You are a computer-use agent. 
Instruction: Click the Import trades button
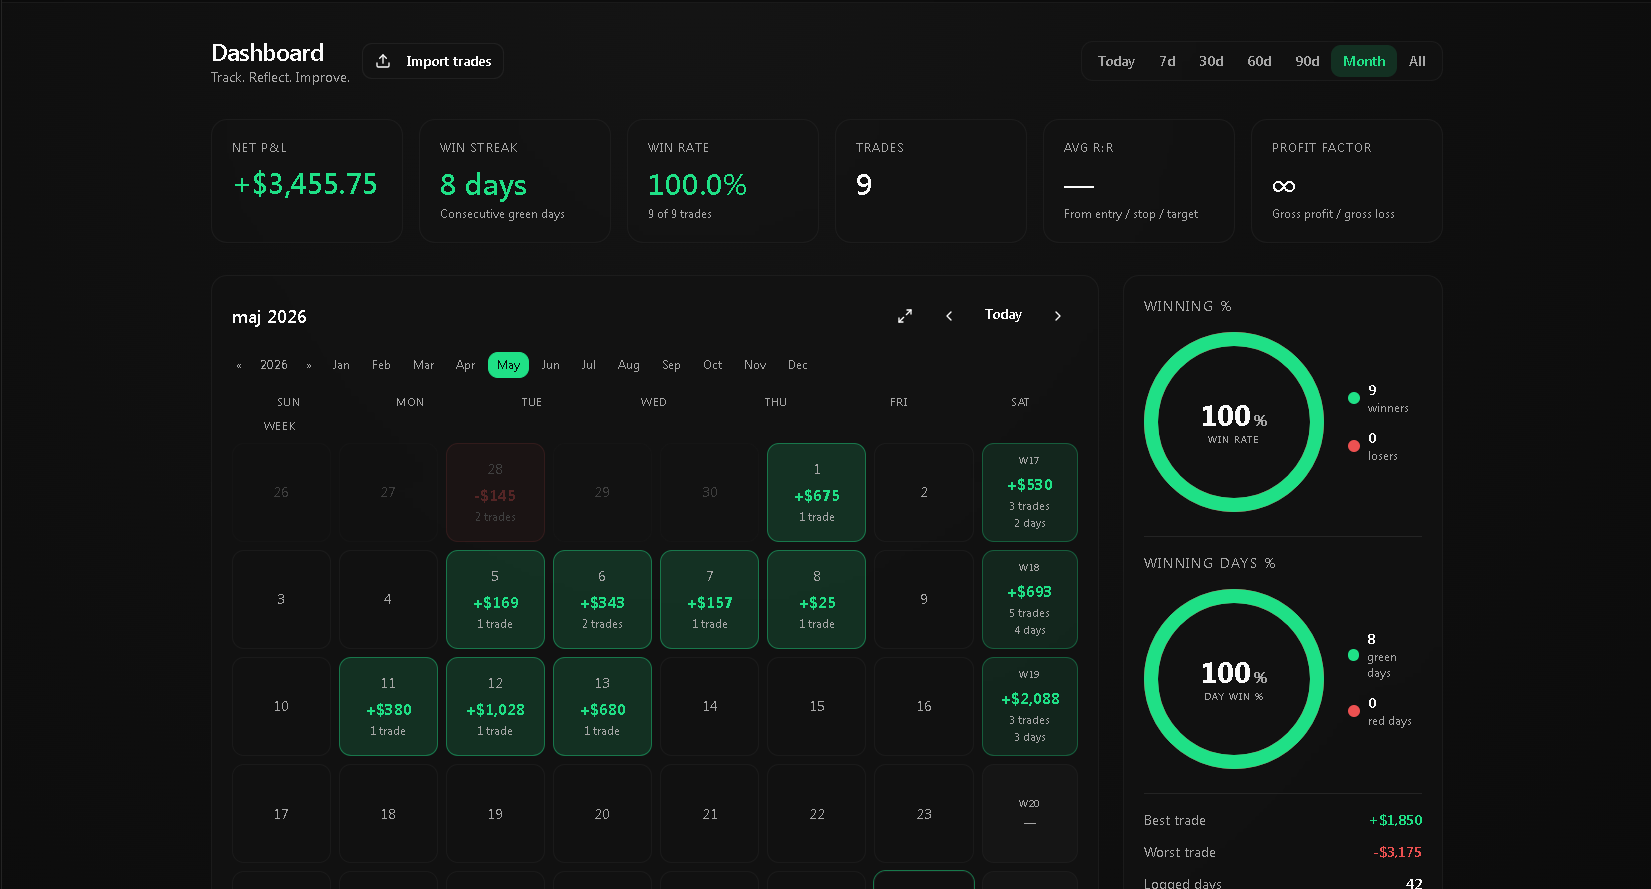pos(432,61)
